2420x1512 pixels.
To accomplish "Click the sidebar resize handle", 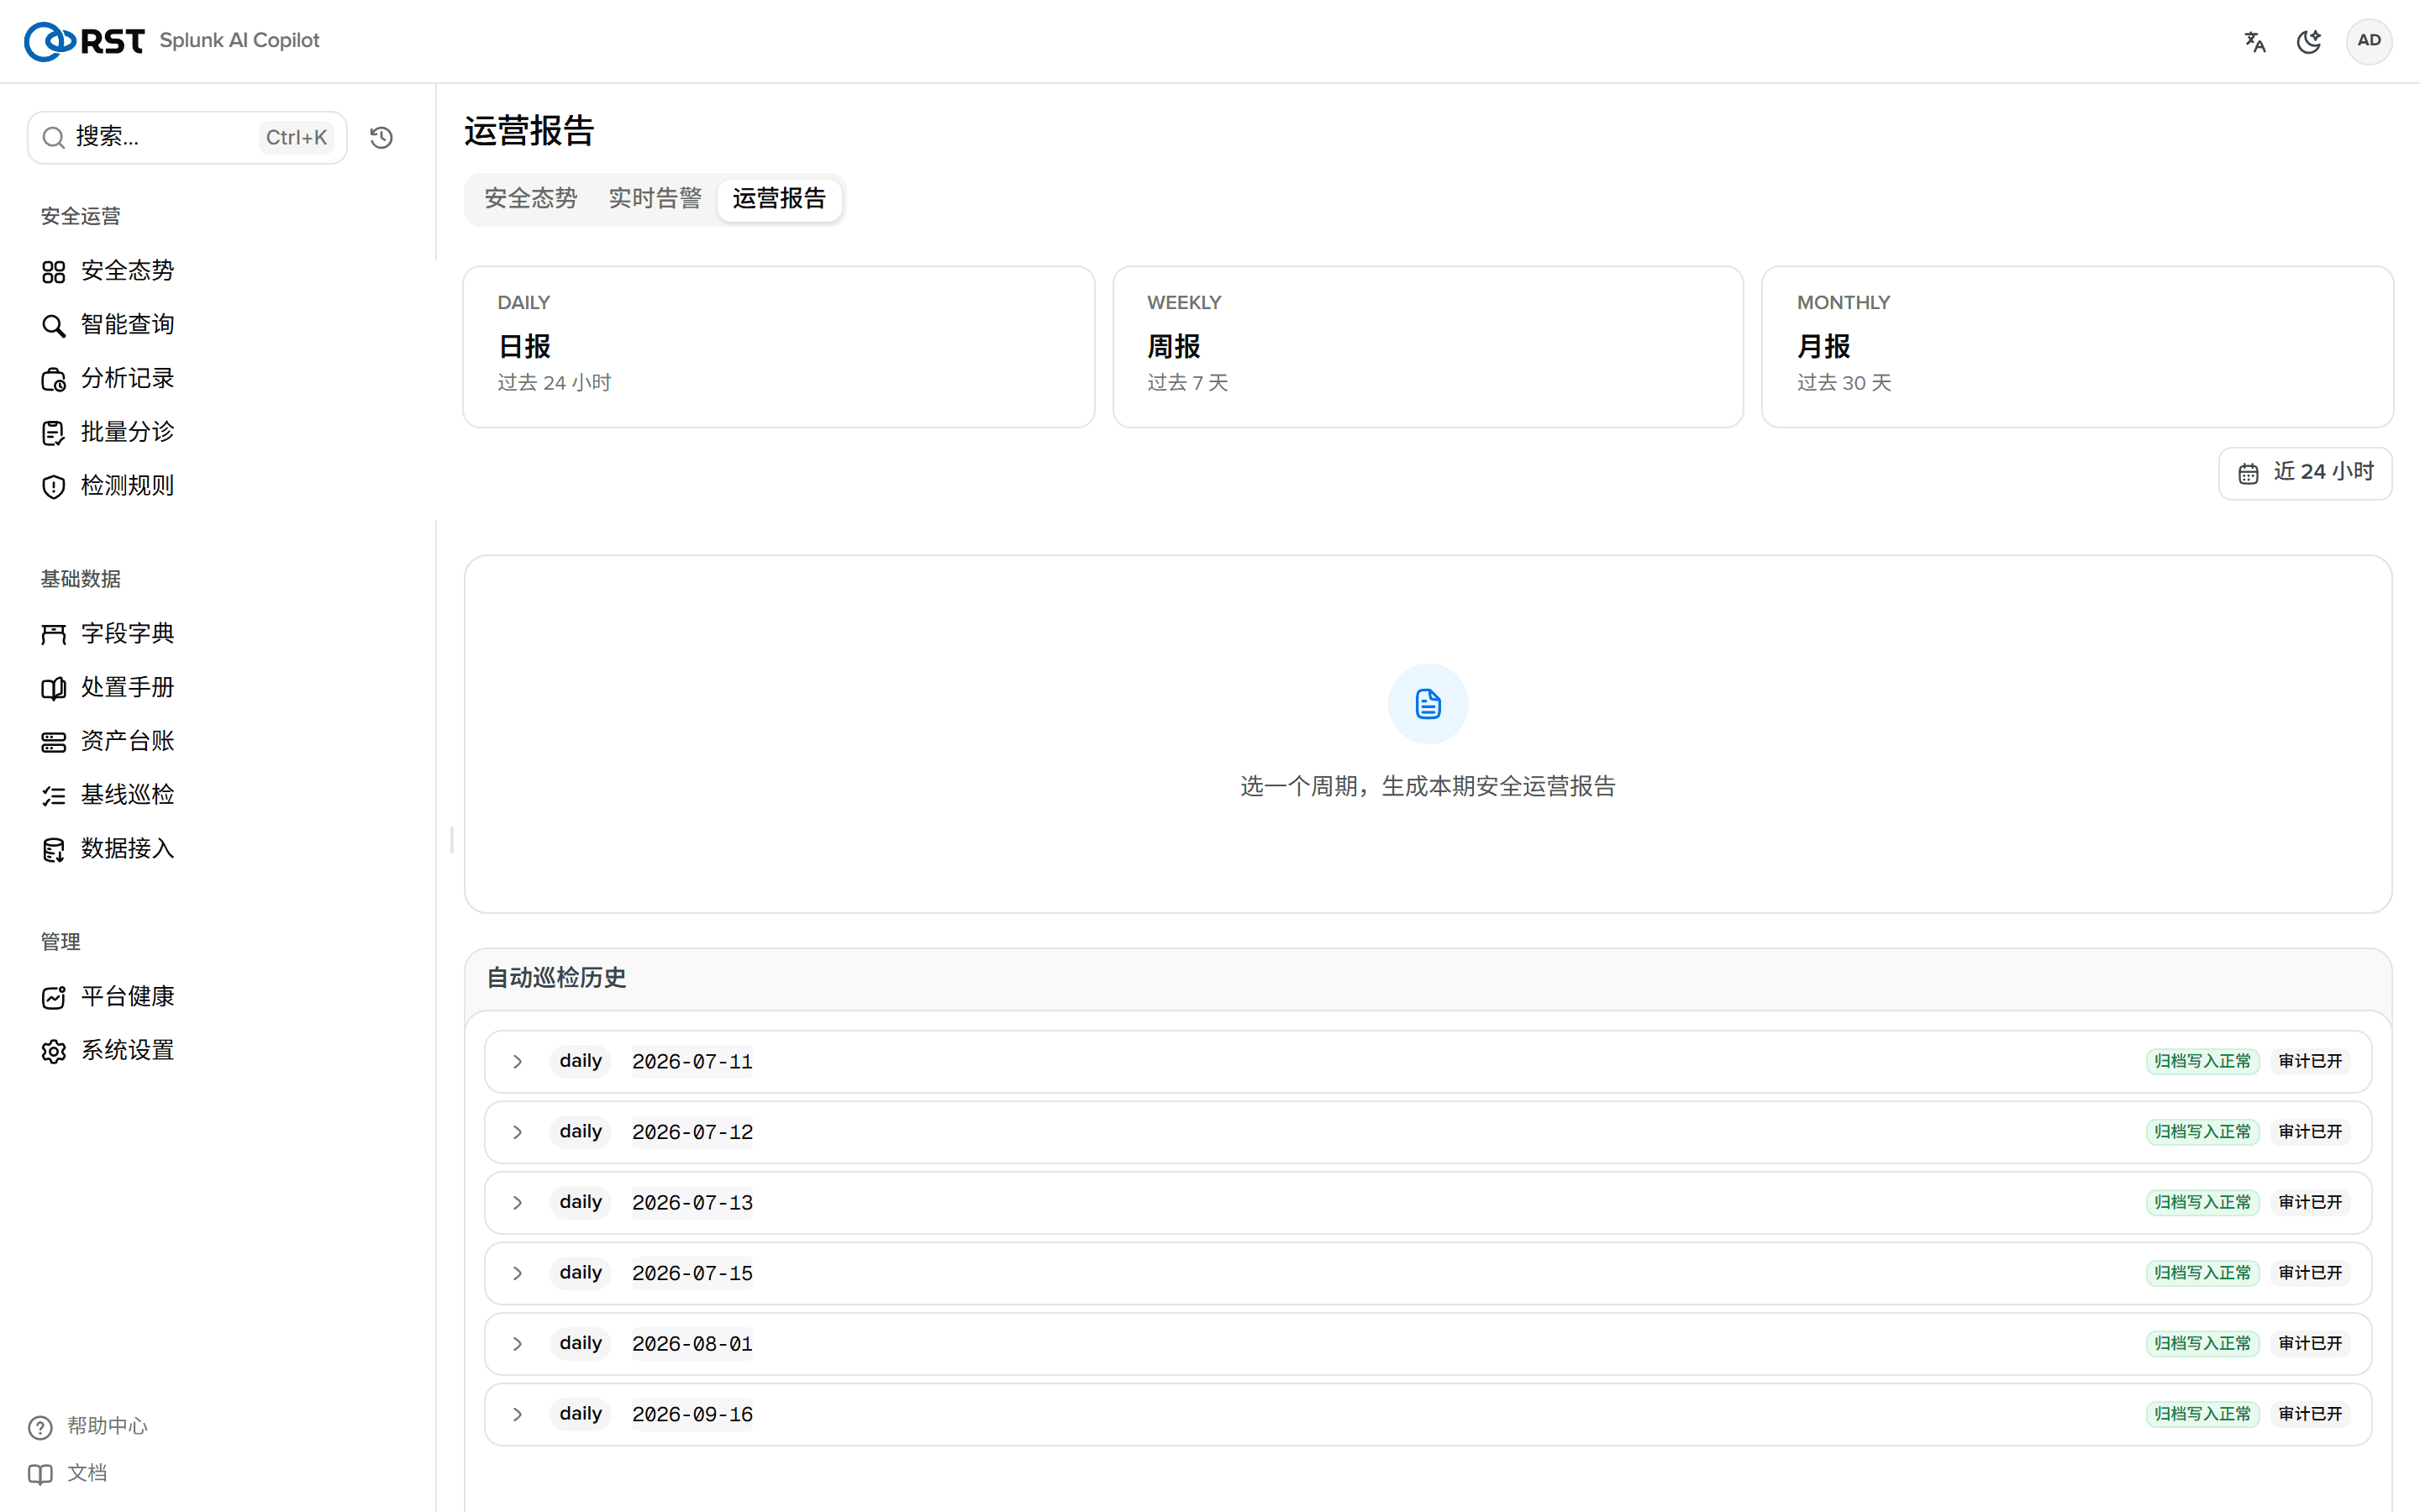I will click(x=452, y=840).
